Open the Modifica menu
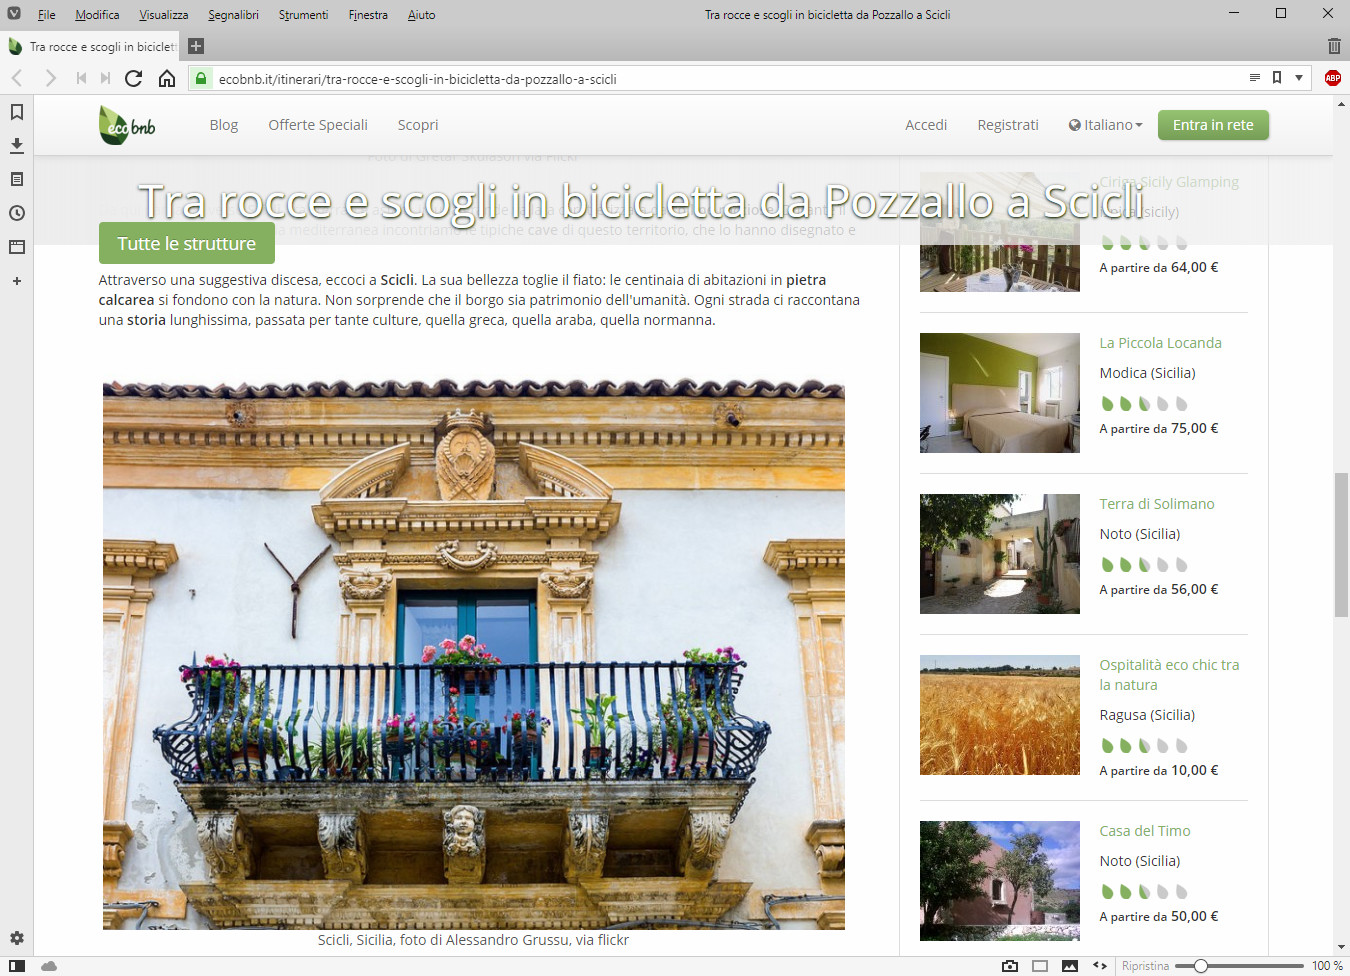Screen dimensions: 1350x976 pyautogui.click(x=97, y=15)
